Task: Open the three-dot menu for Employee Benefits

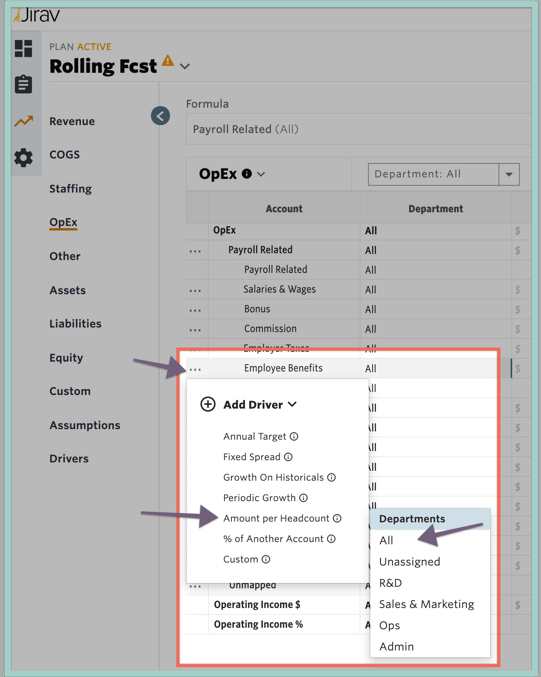Action: 195,369
